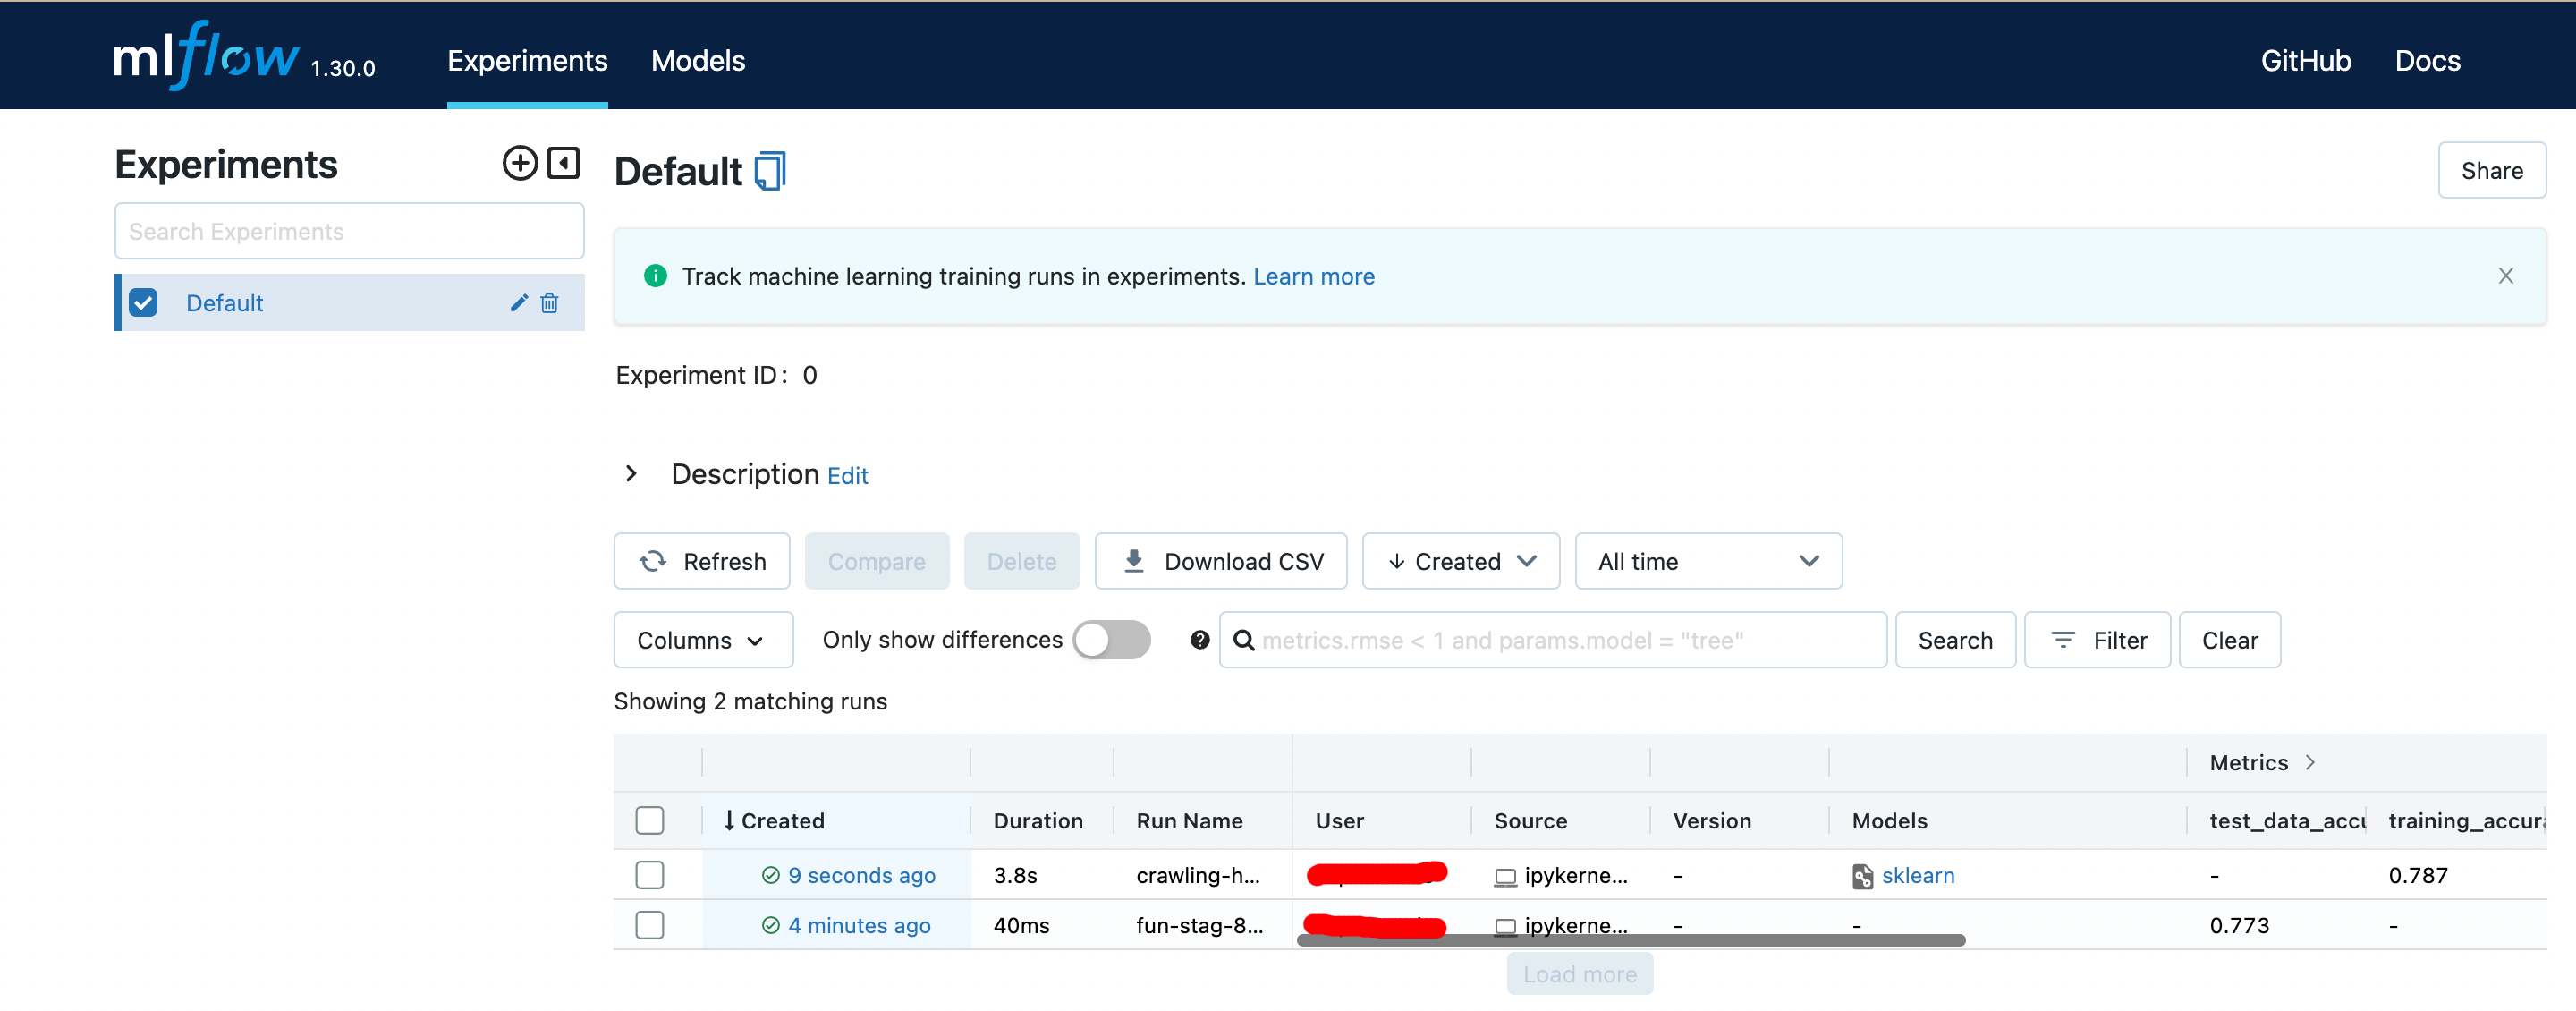Uncheck the Default experiment checkbox
Screen dimensions: 2576x1011
pos(144,303)
